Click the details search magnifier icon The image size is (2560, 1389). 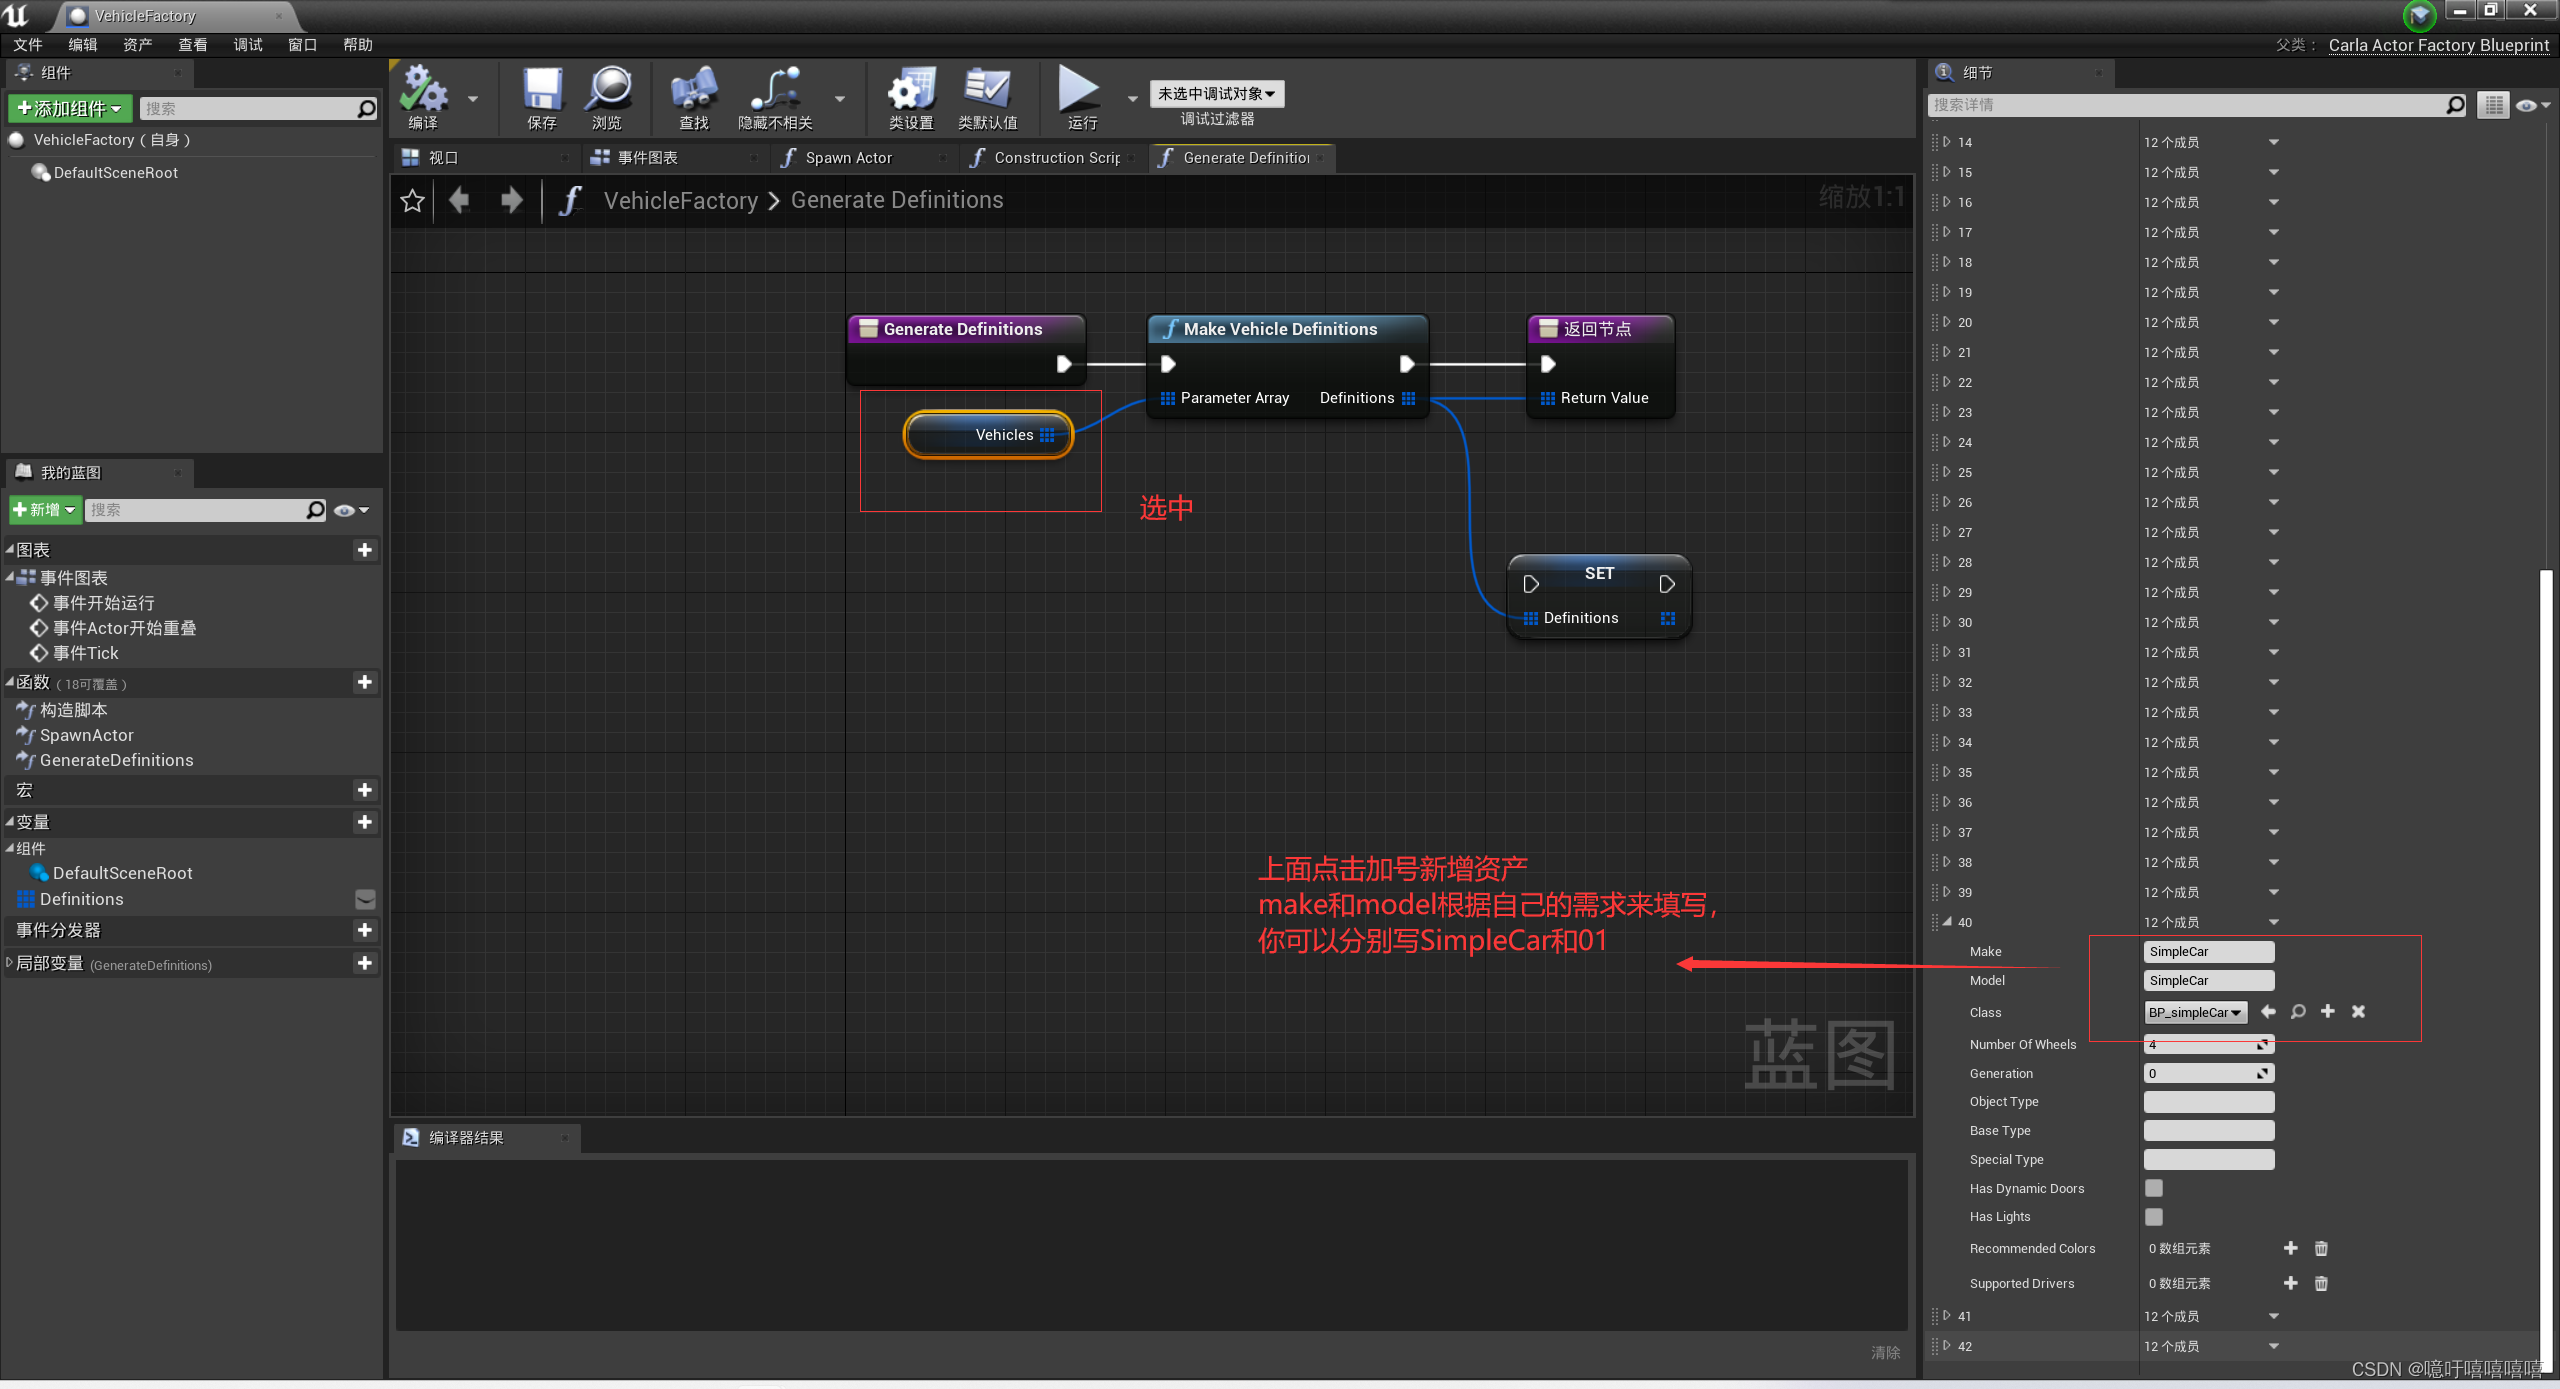tap(2455, 105)
